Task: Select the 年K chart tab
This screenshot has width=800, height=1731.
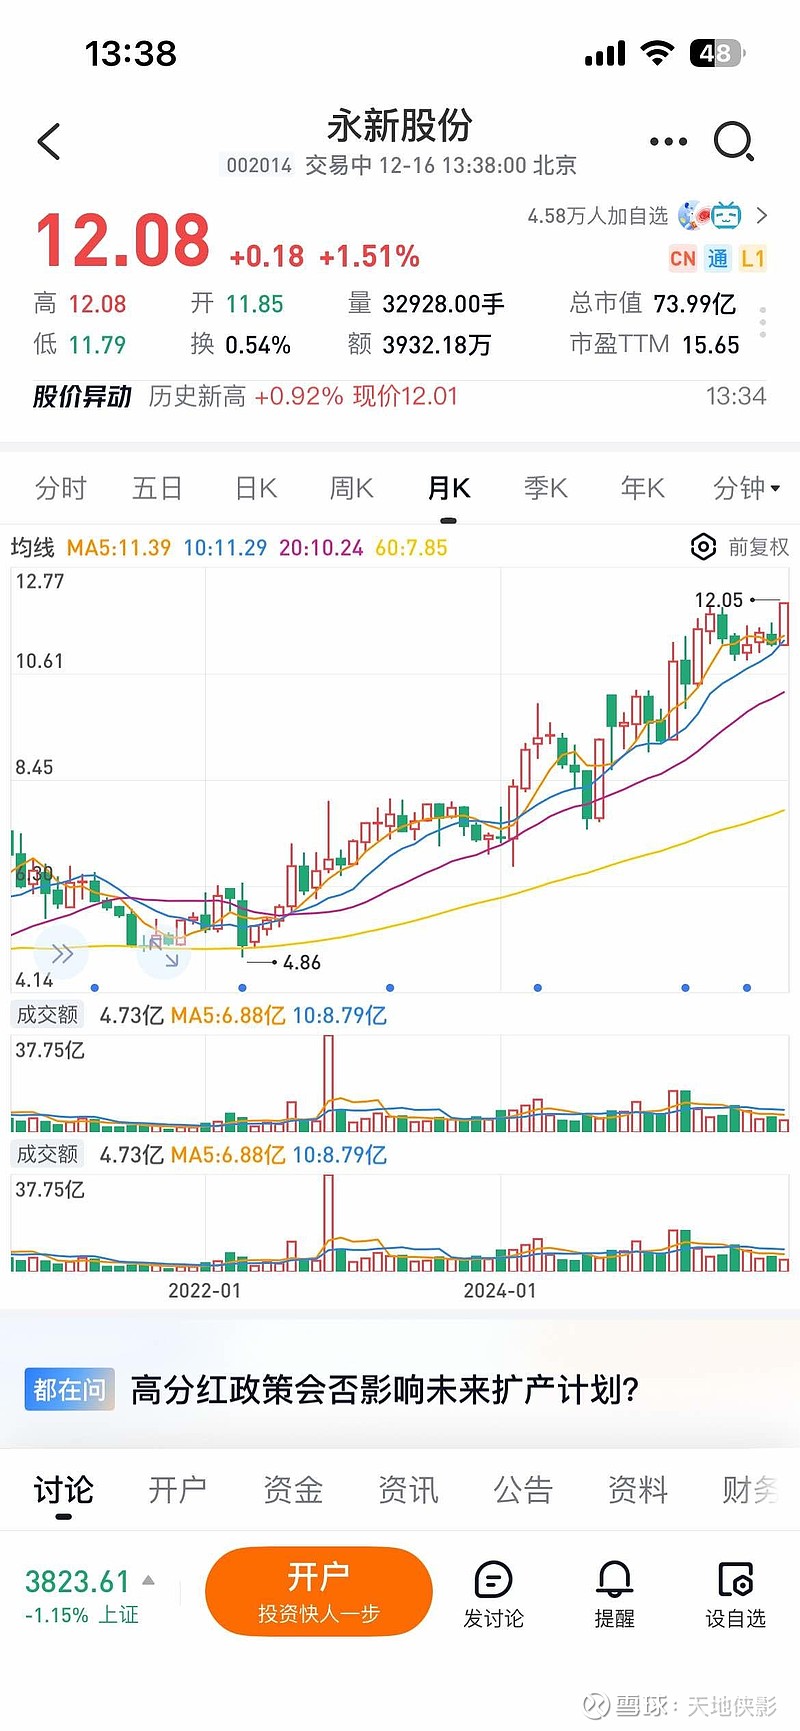Action: [x=643, y=488]
